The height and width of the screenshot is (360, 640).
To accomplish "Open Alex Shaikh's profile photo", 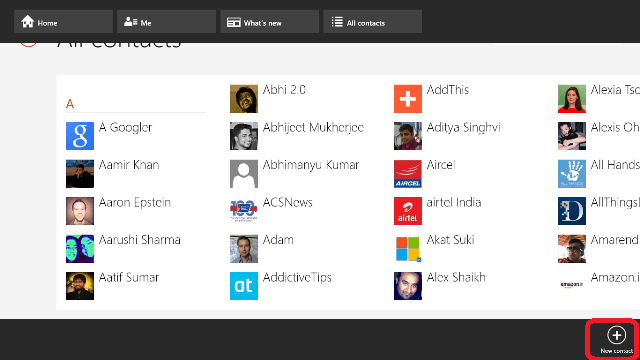I will (408, 286).
